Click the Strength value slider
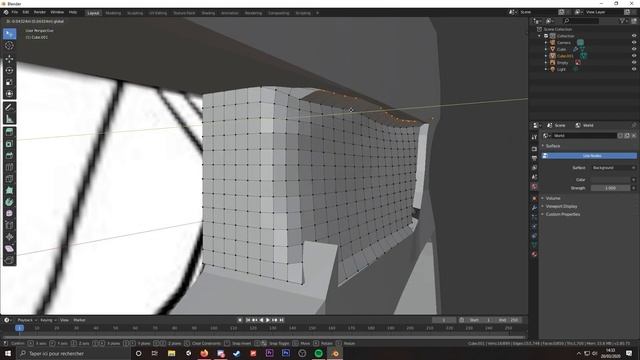 click(x=610, y=188)
